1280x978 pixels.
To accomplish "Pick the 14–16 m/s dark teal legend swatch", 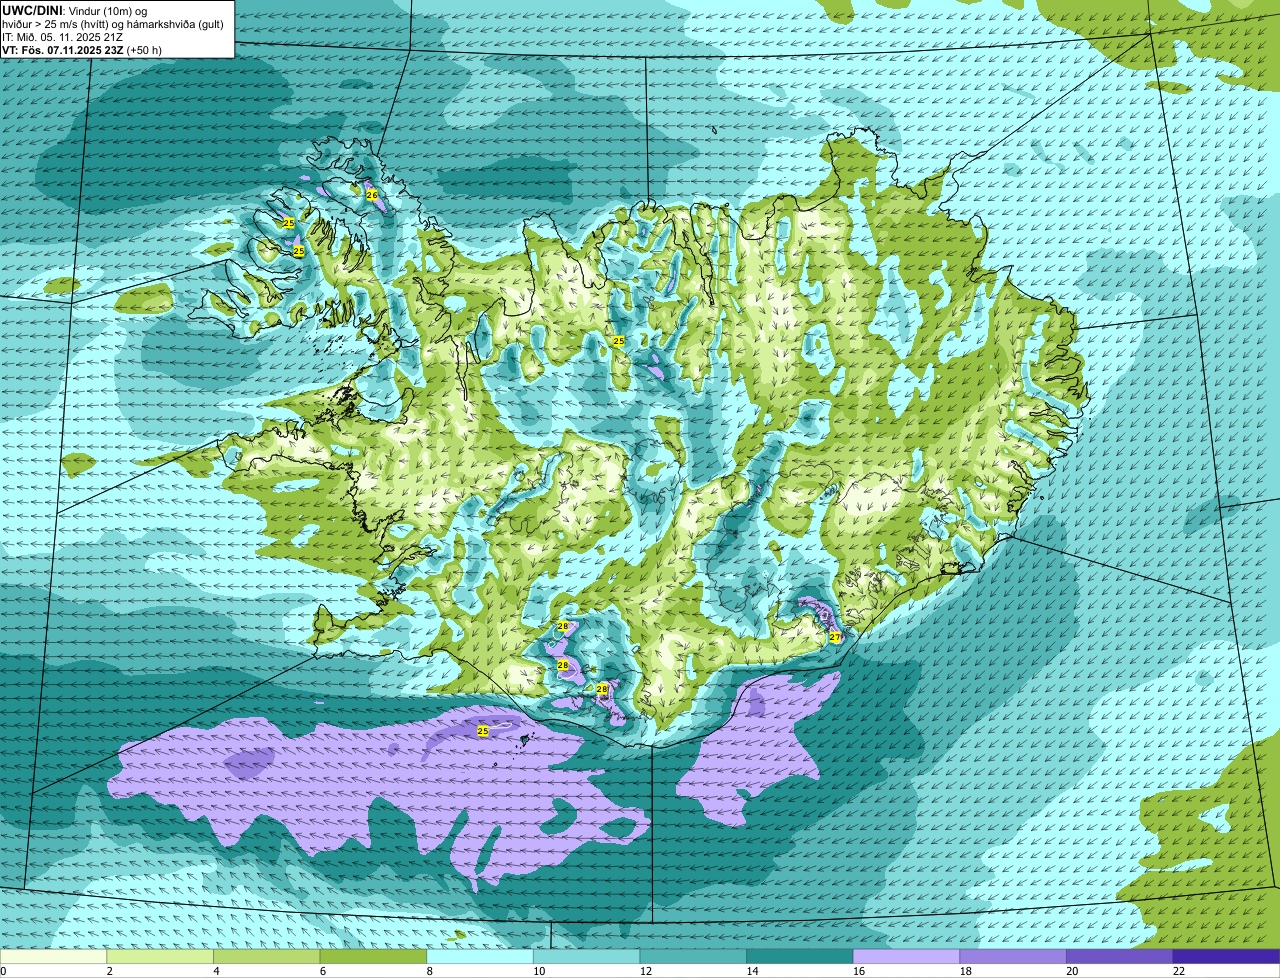I will (x=800, y=957).
